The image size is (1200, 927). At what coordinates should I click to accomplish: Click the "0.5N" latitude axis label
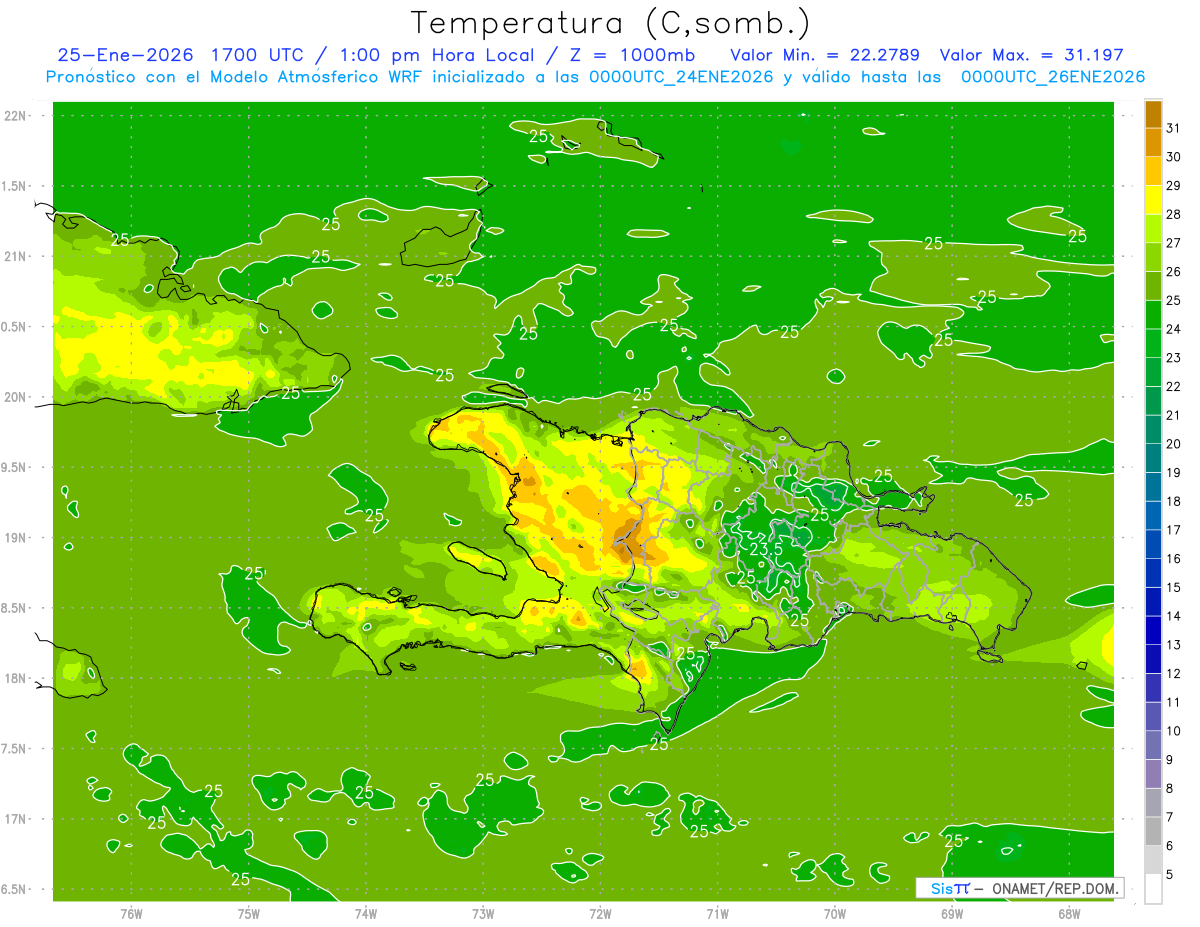coord(15,327)
